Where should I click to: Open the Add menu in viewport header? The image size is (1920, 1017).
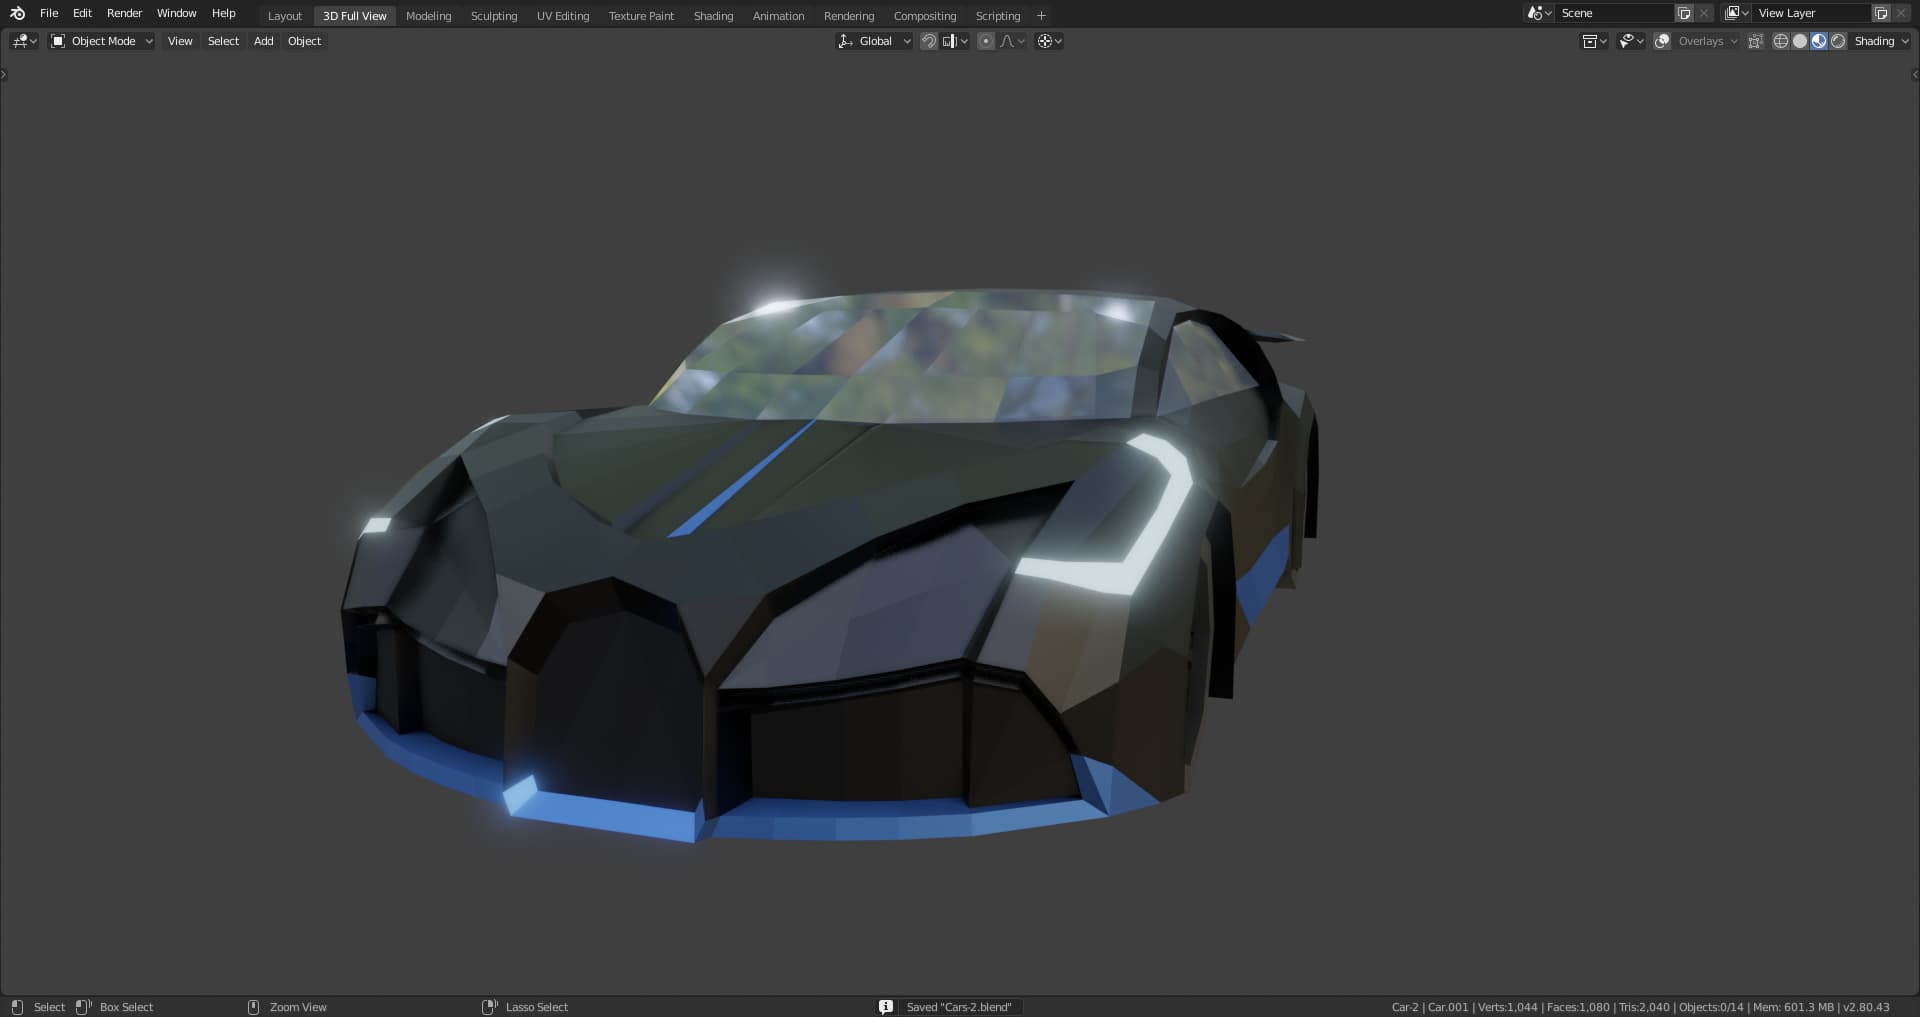click(263, 41)
